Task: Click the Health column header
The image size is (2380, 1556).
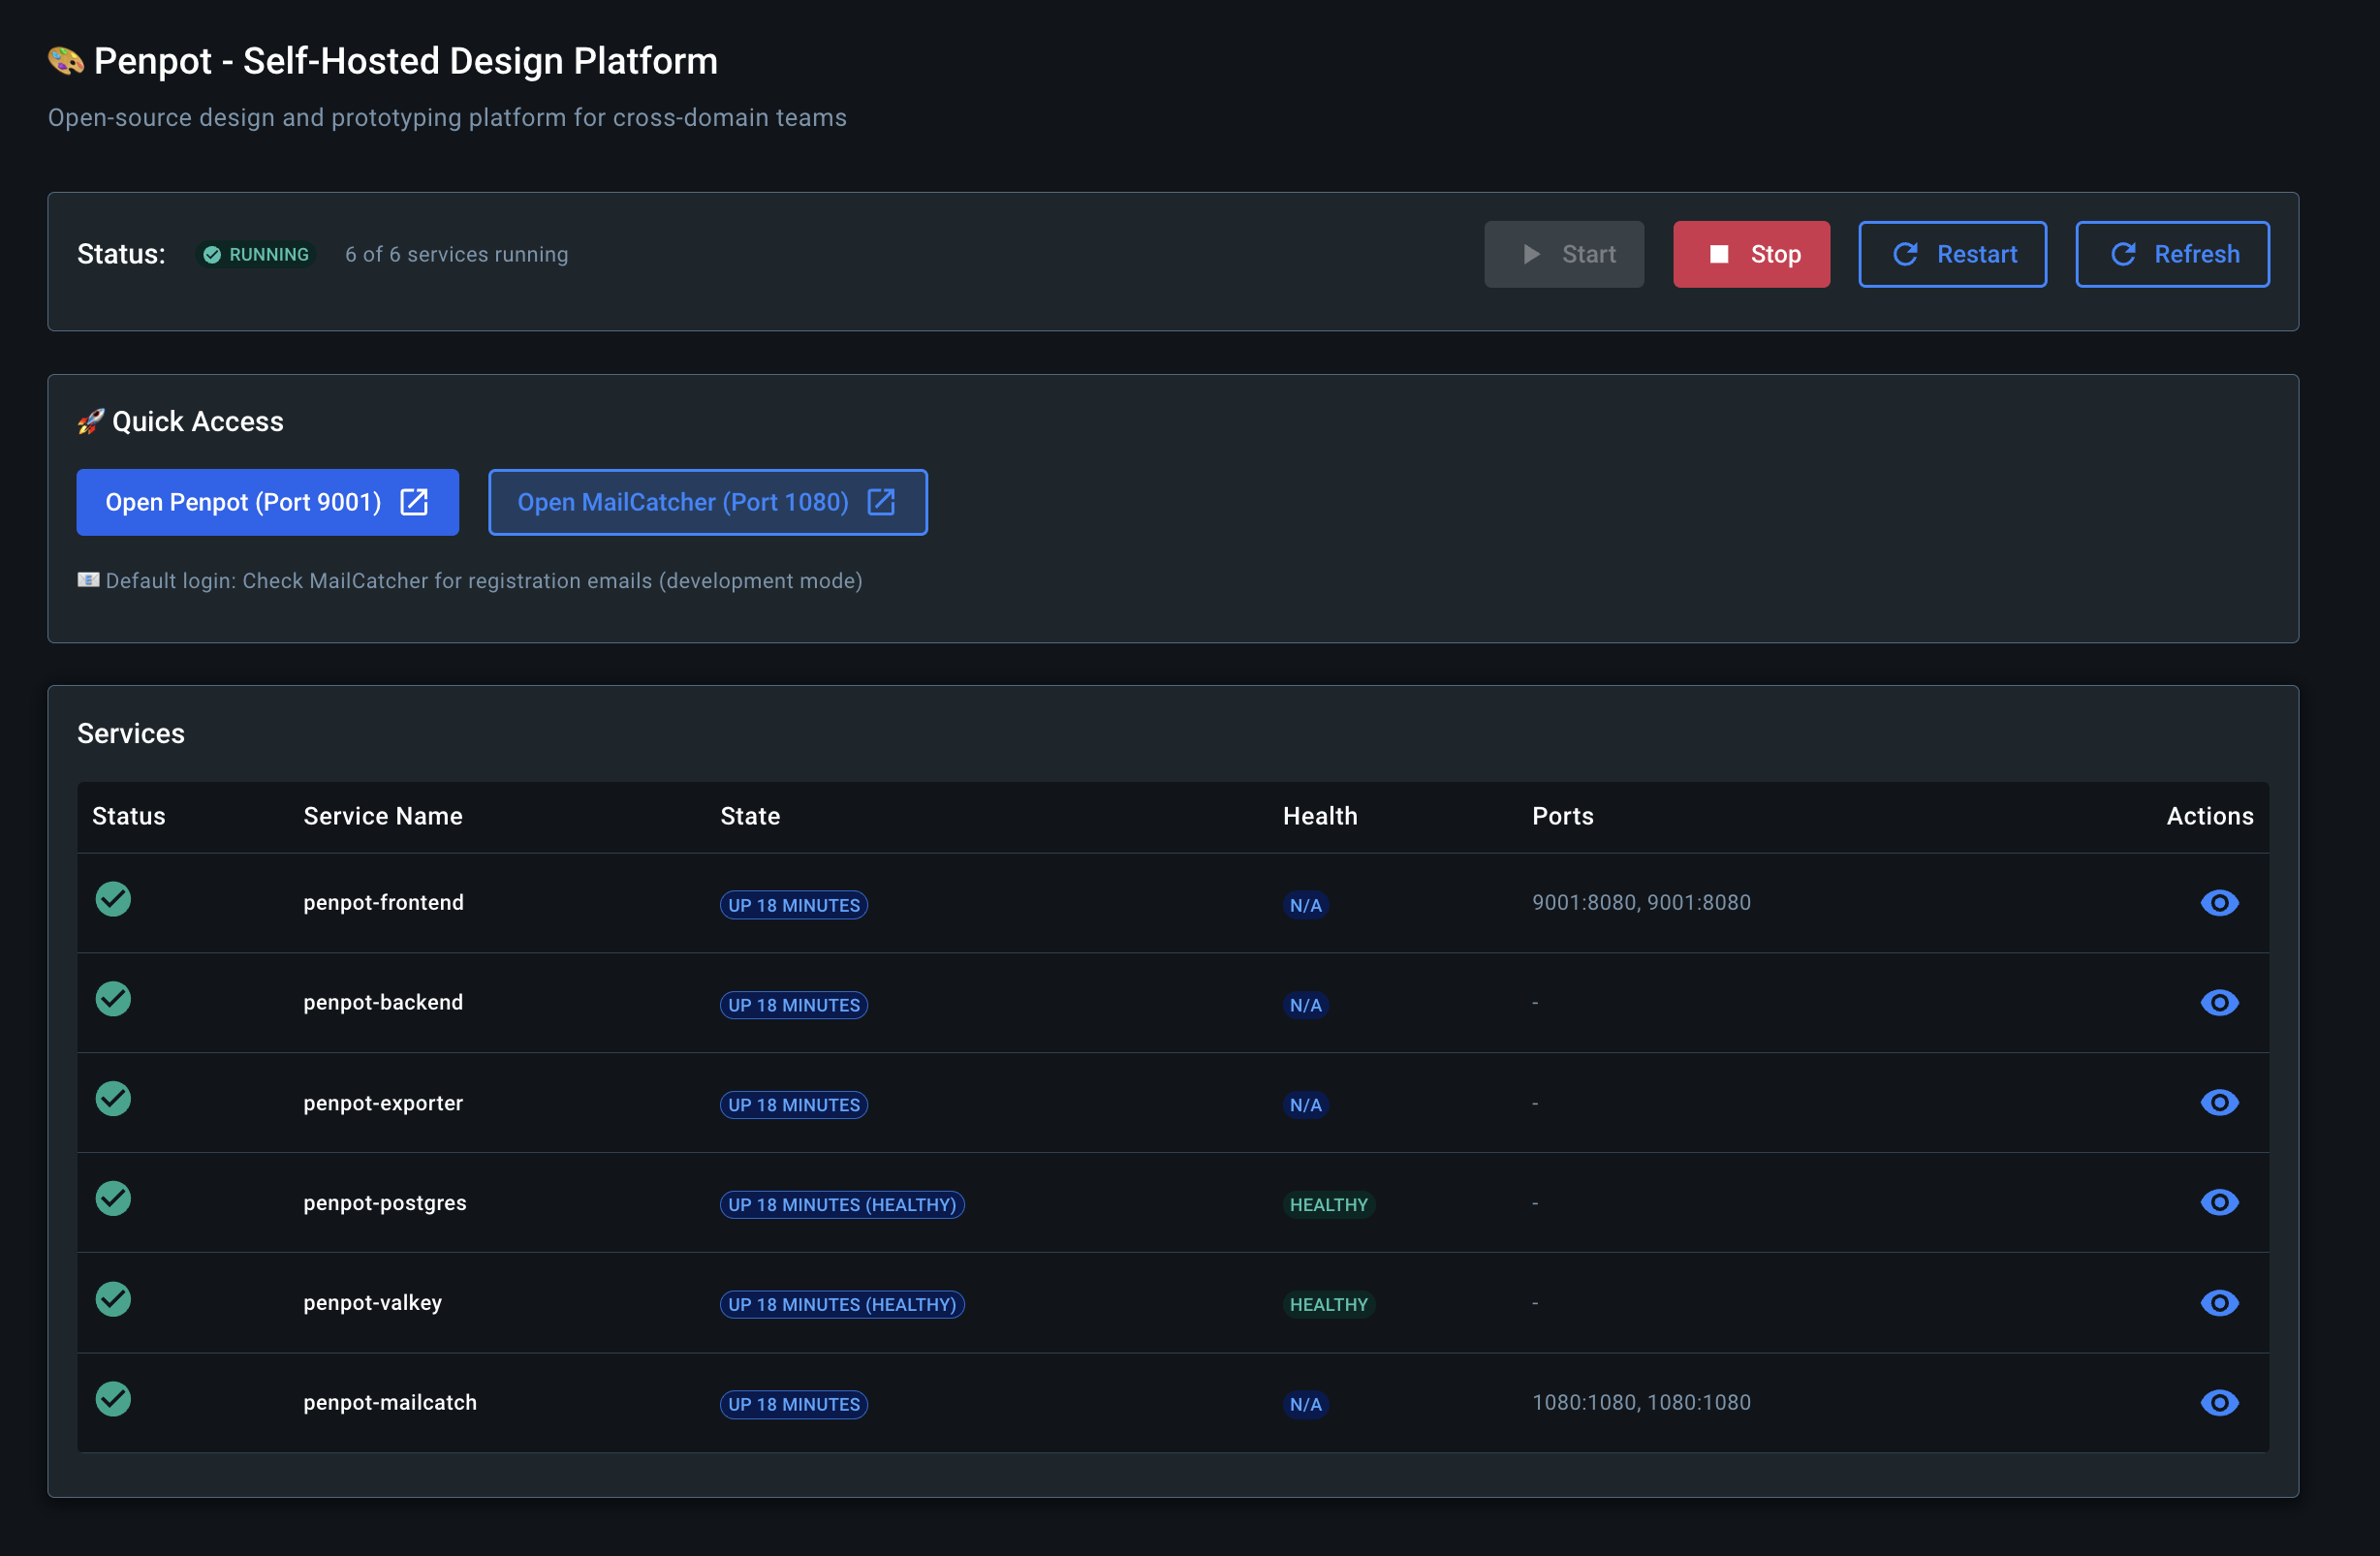Action: [1319, 816]
